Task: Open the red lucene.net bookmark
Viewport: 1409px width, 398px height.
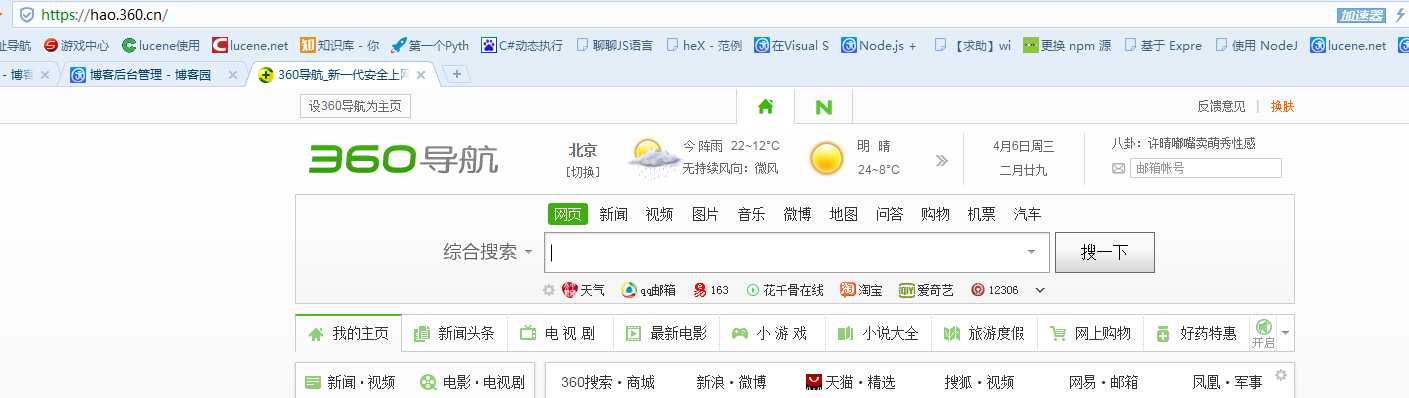Action: (x=250, y=45)
